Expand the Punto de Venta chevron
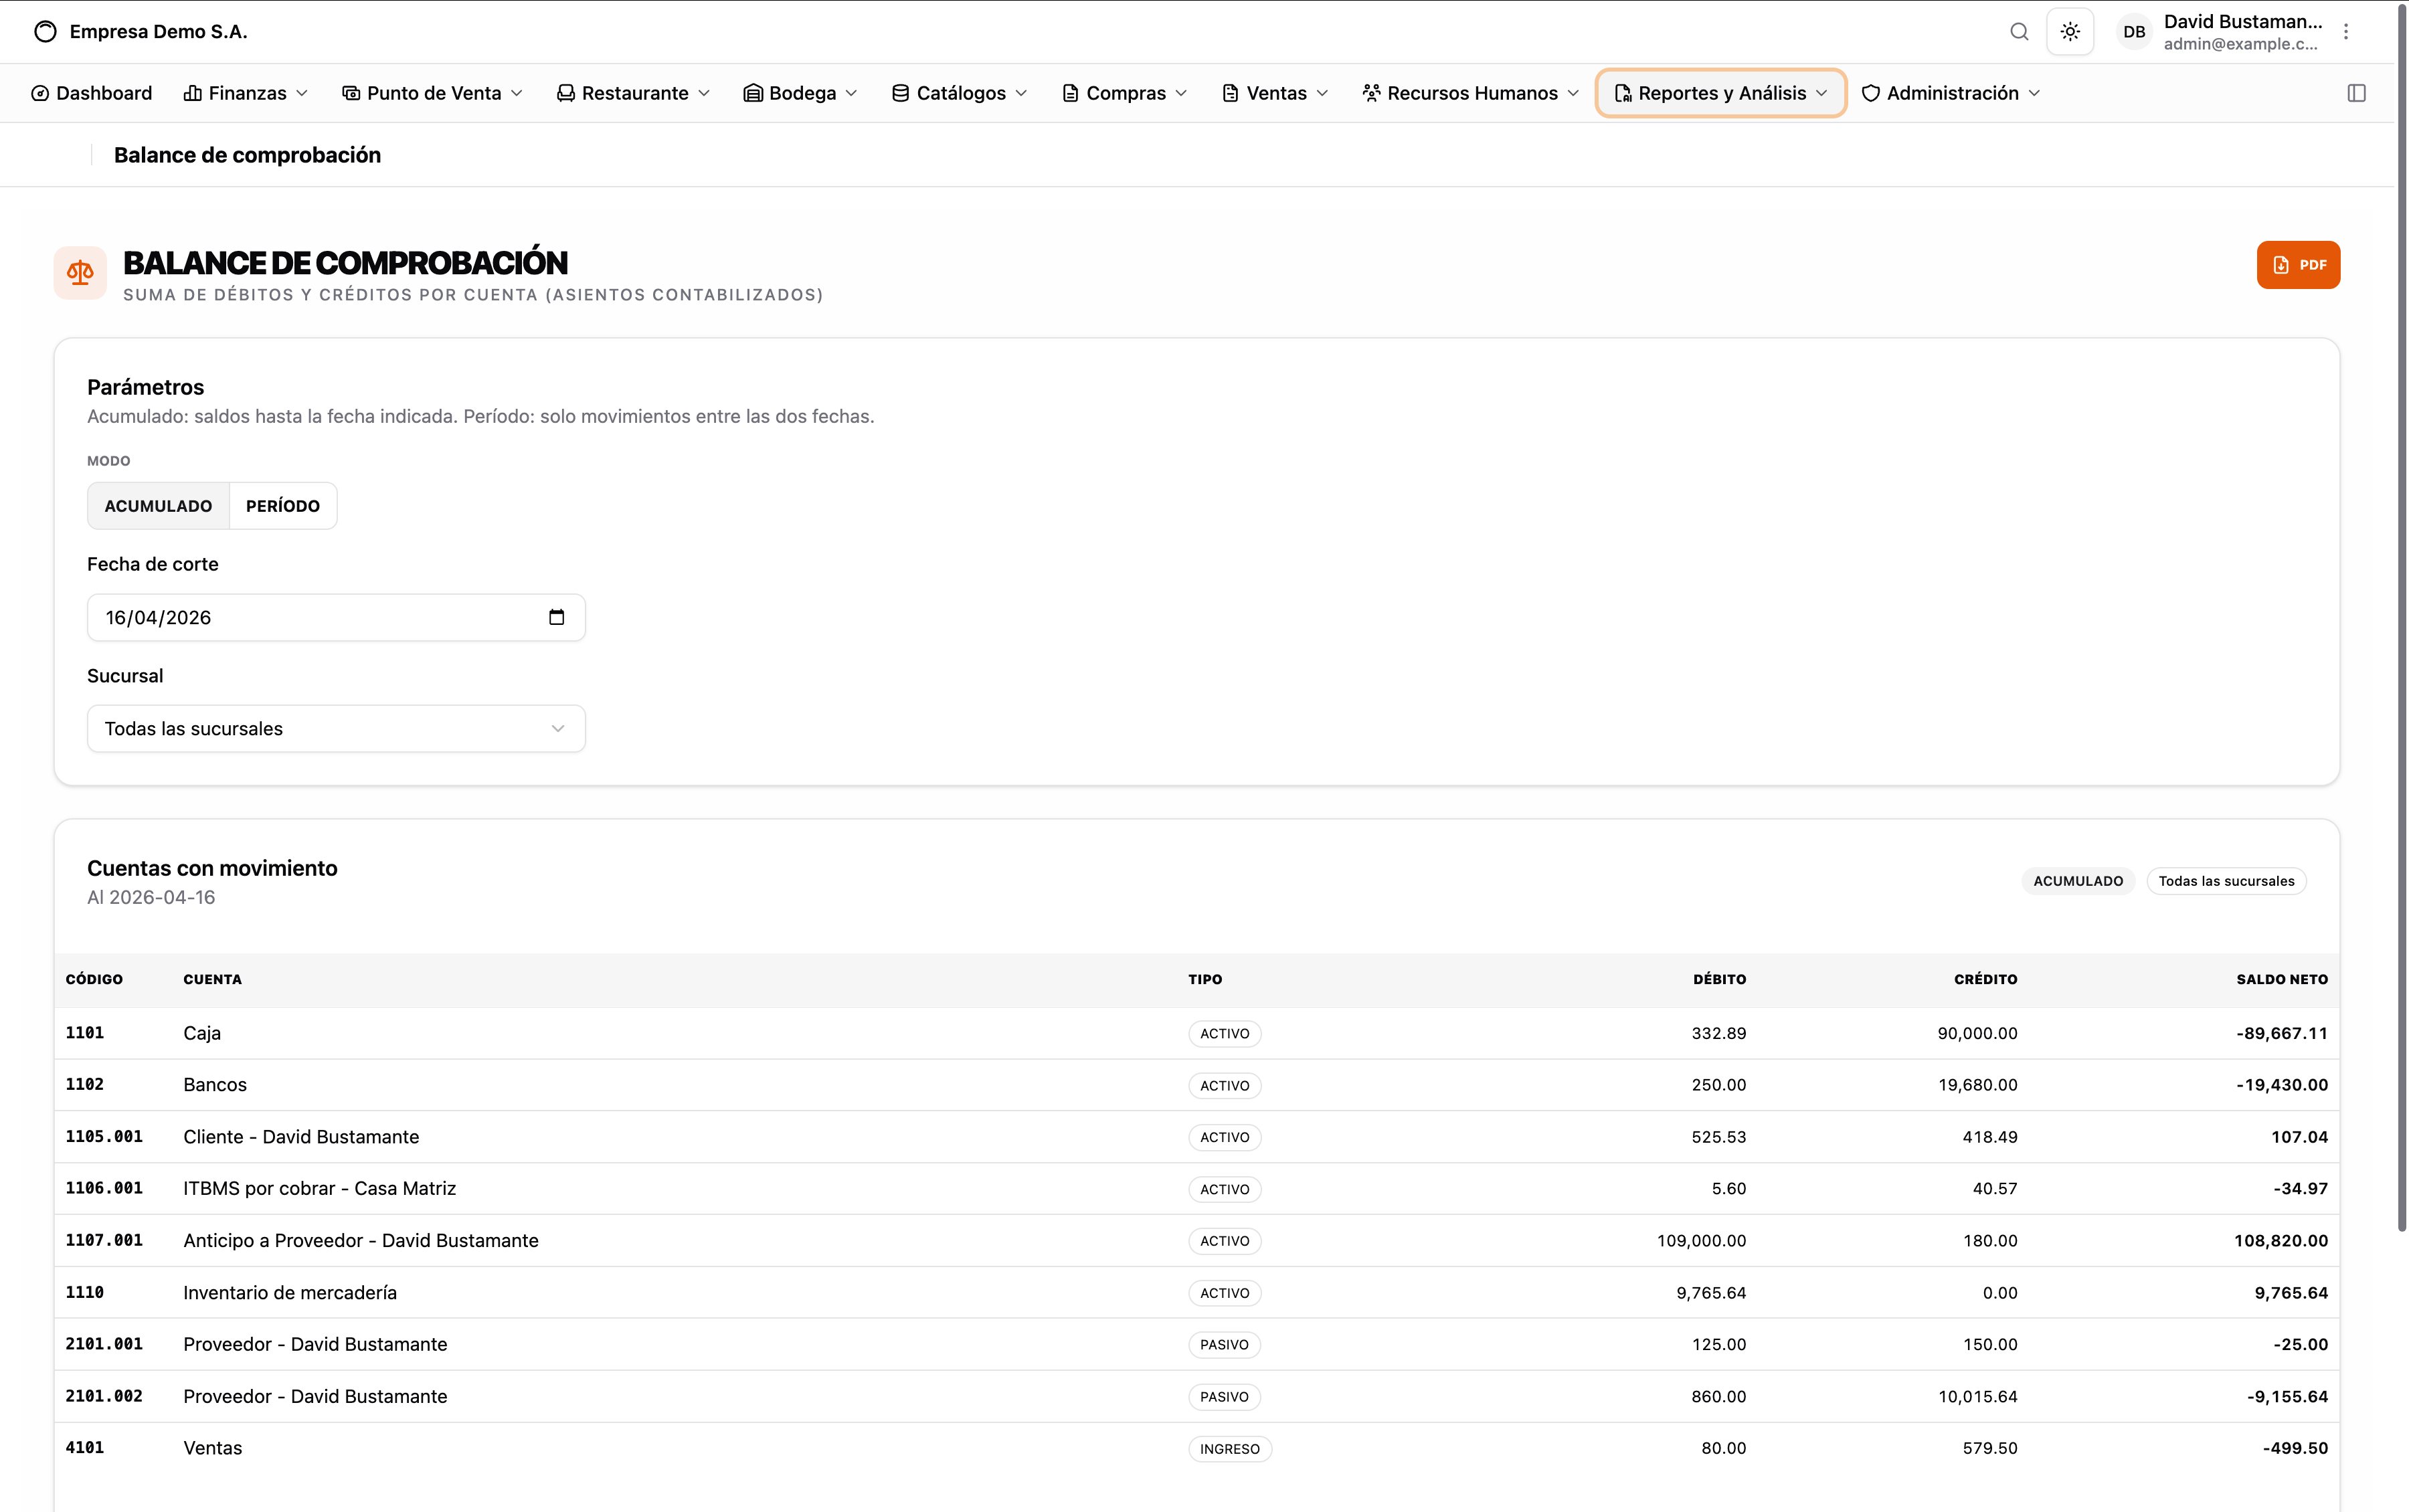The height and width of the screenshot is (1512, 2409). [517, 93]
